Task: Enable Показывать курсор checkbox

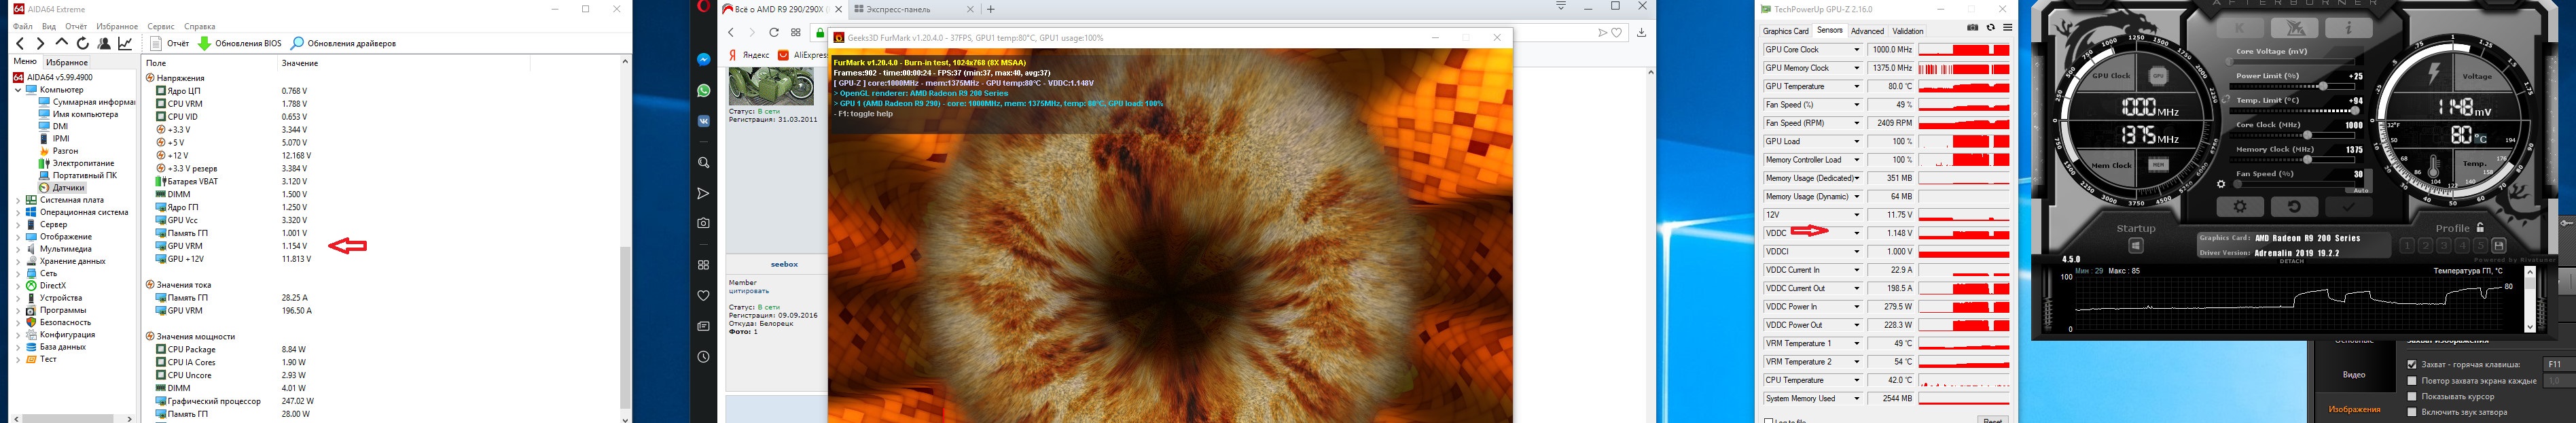Action: pos(2412,396)
